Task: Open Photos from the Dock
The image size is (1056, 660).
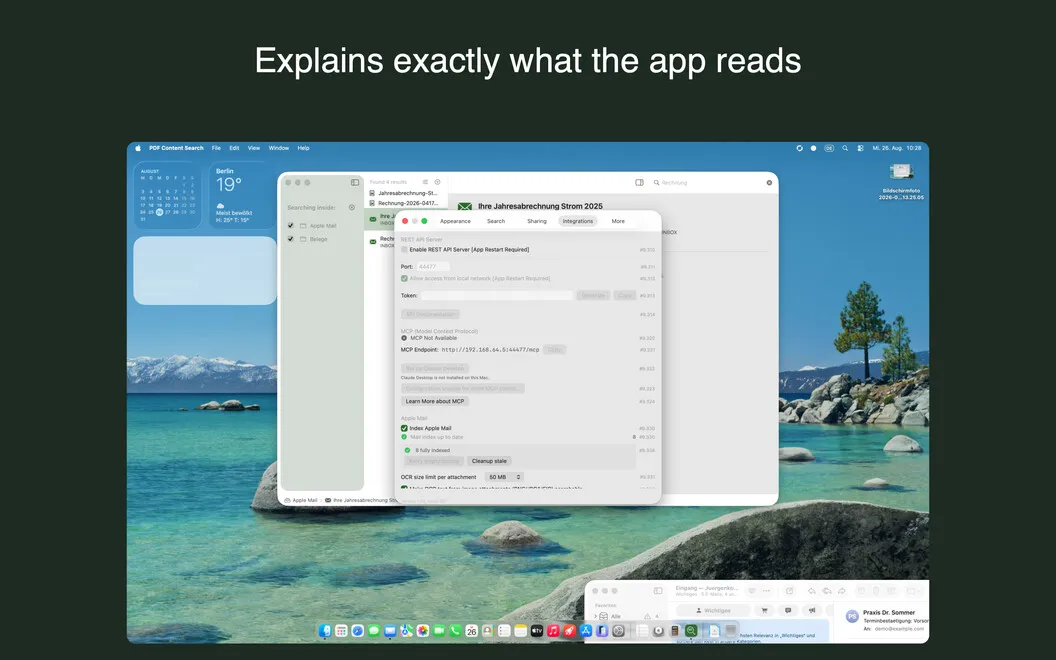Action: click(423, 630)
